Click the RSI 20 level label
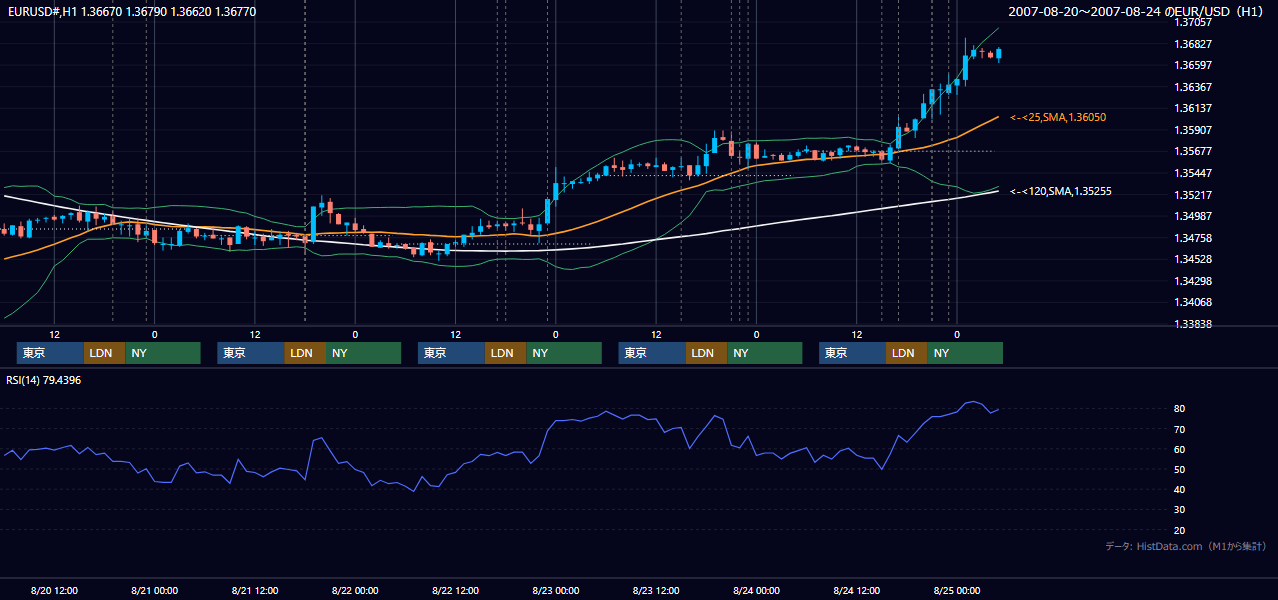Image resolution: width=1278 pixels, height=600 pixels. click(x=1179, y=530)
